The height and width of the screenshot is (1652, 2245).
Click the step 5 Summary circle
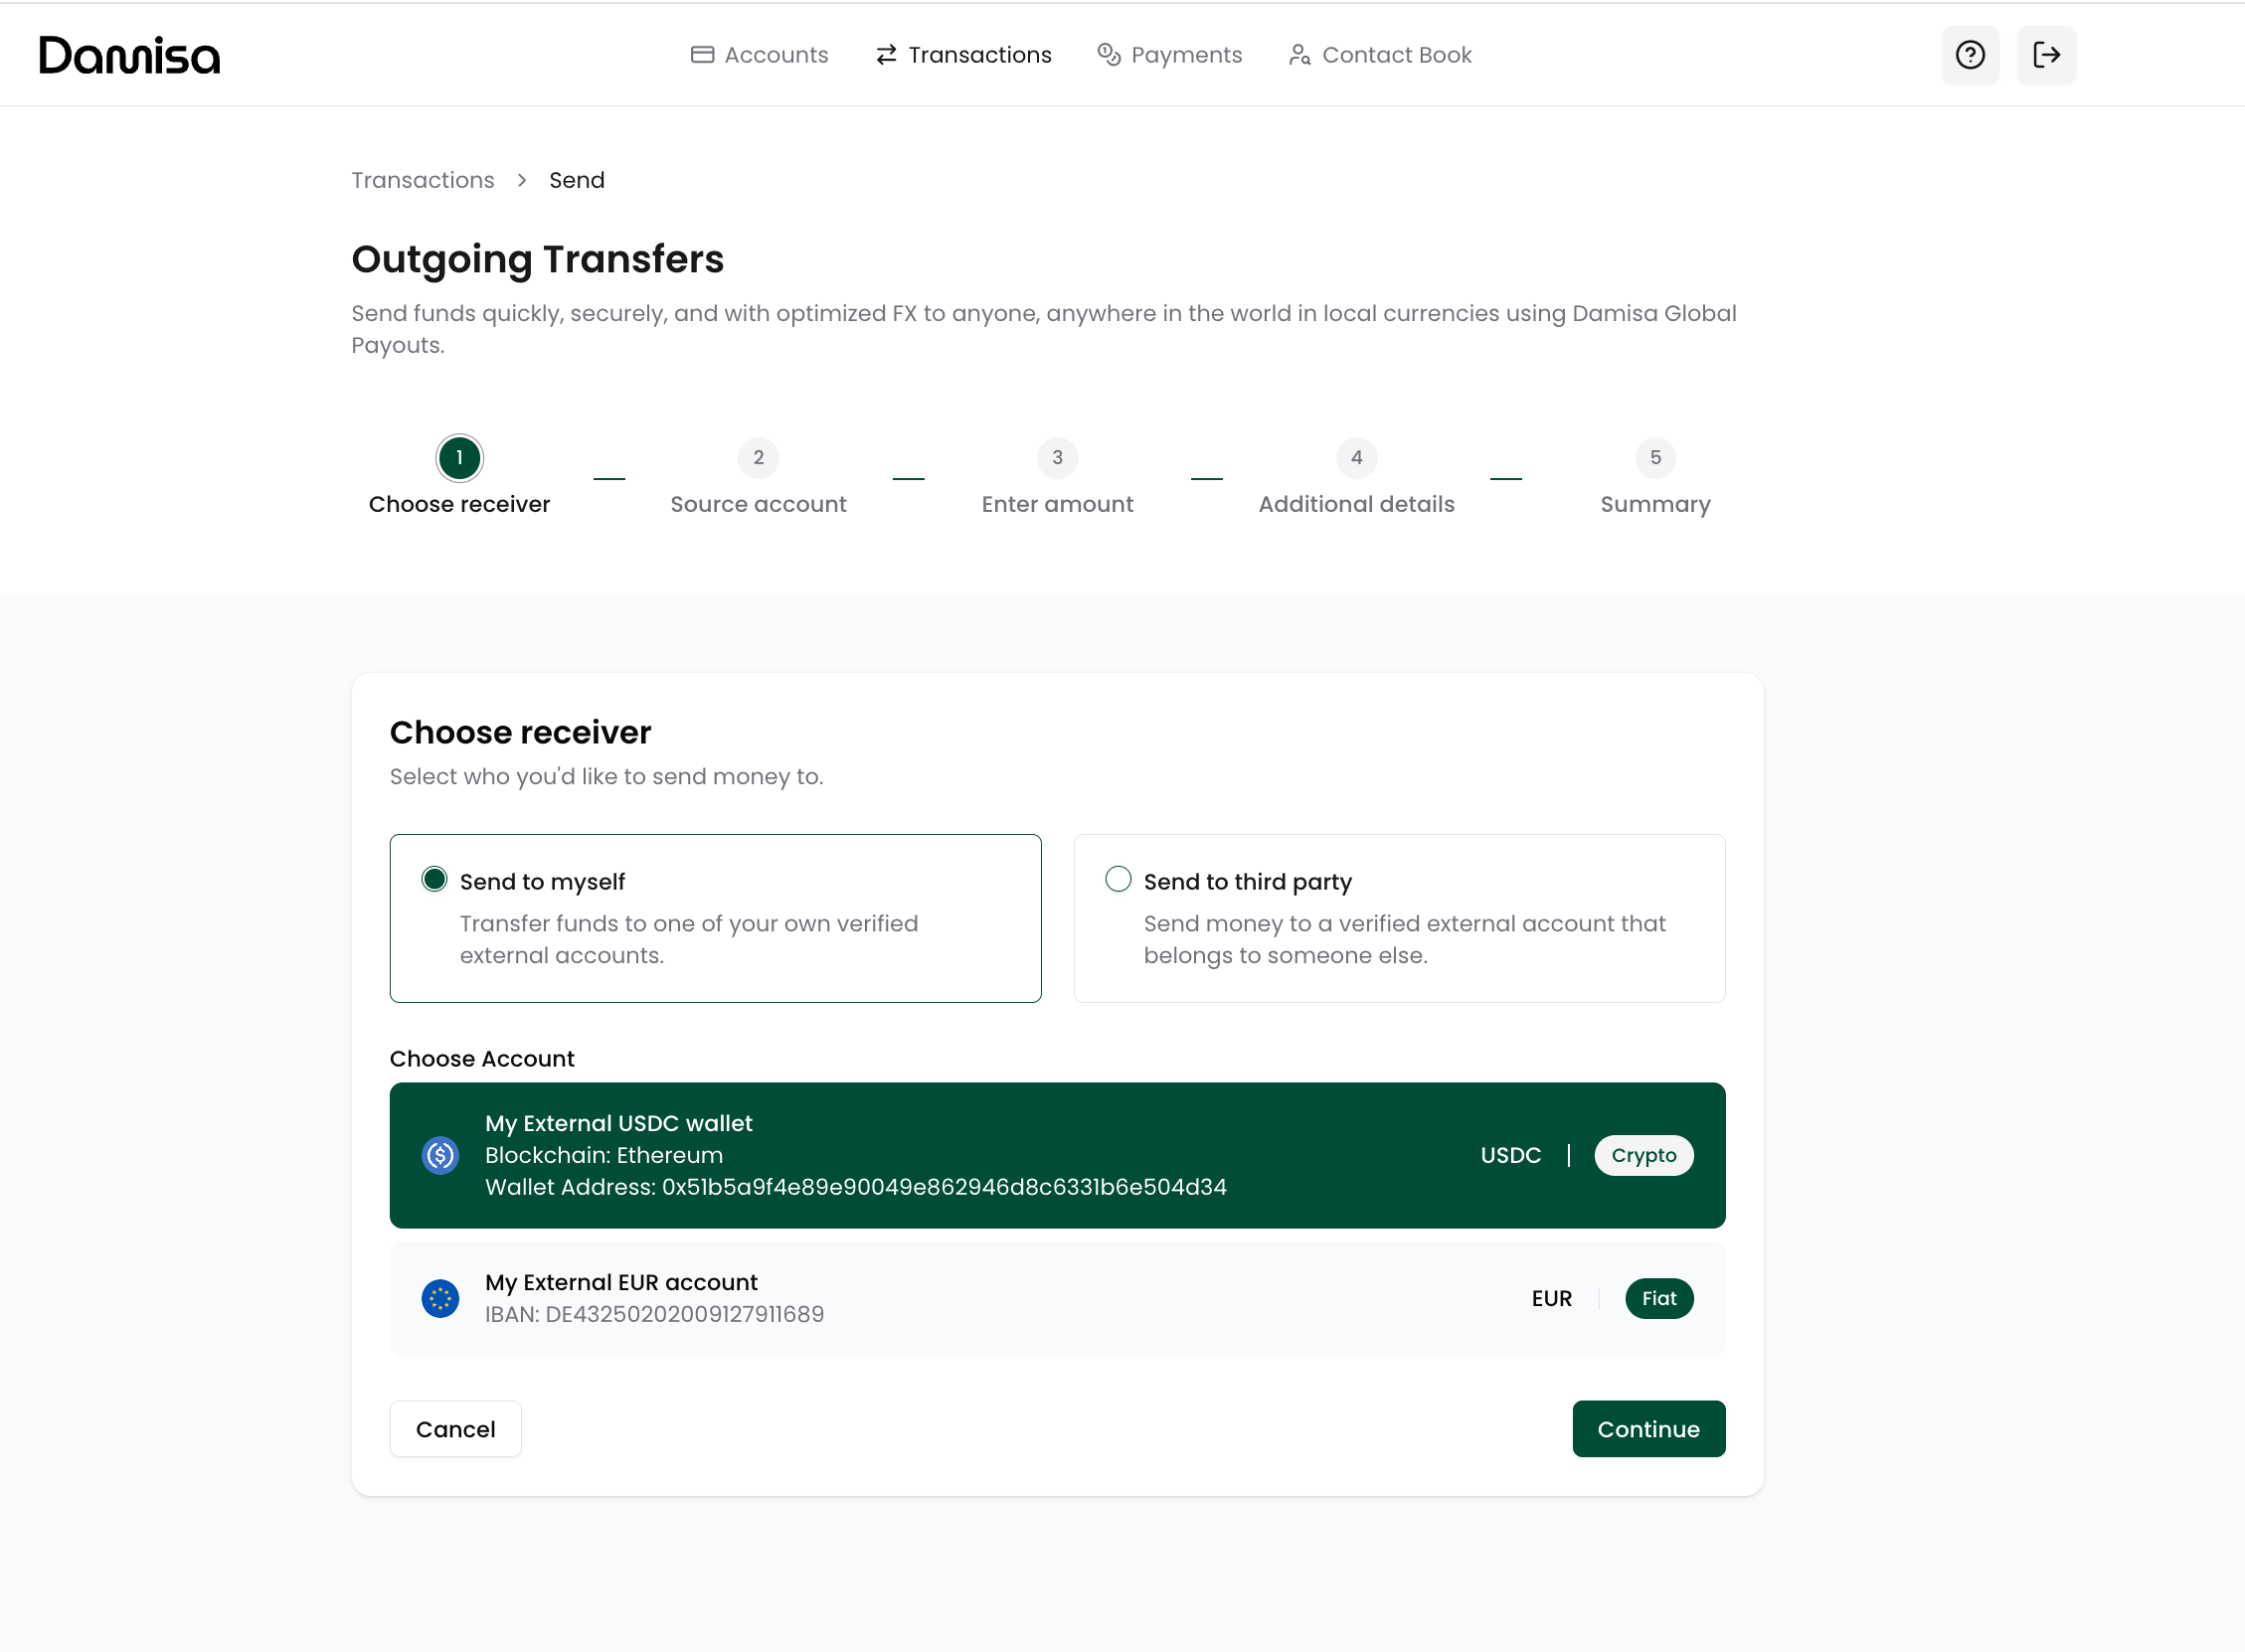pos(1655,458)
